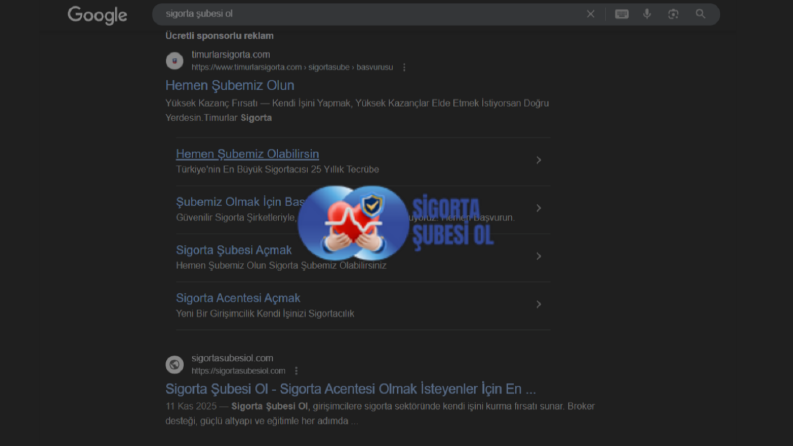Viewport: 793px width, 446px height.
Task: Click the "timurlarsigorta.com" site name text
Action: click(x=231, y=54)
